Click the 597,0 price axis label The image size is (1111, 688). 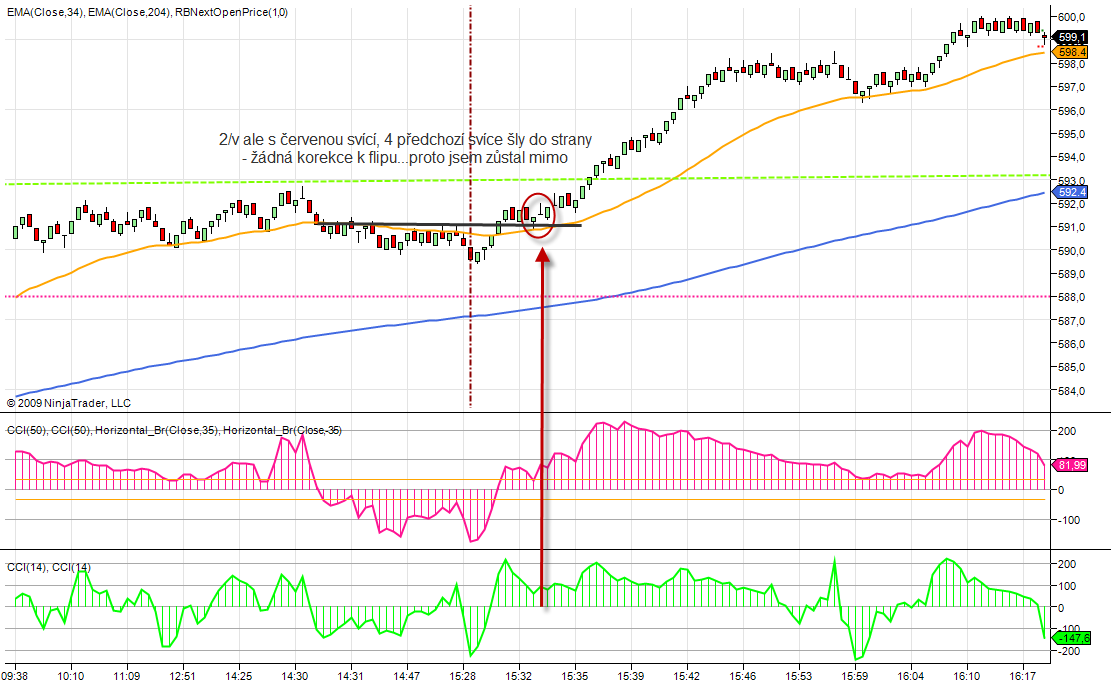coord(1071,87)
